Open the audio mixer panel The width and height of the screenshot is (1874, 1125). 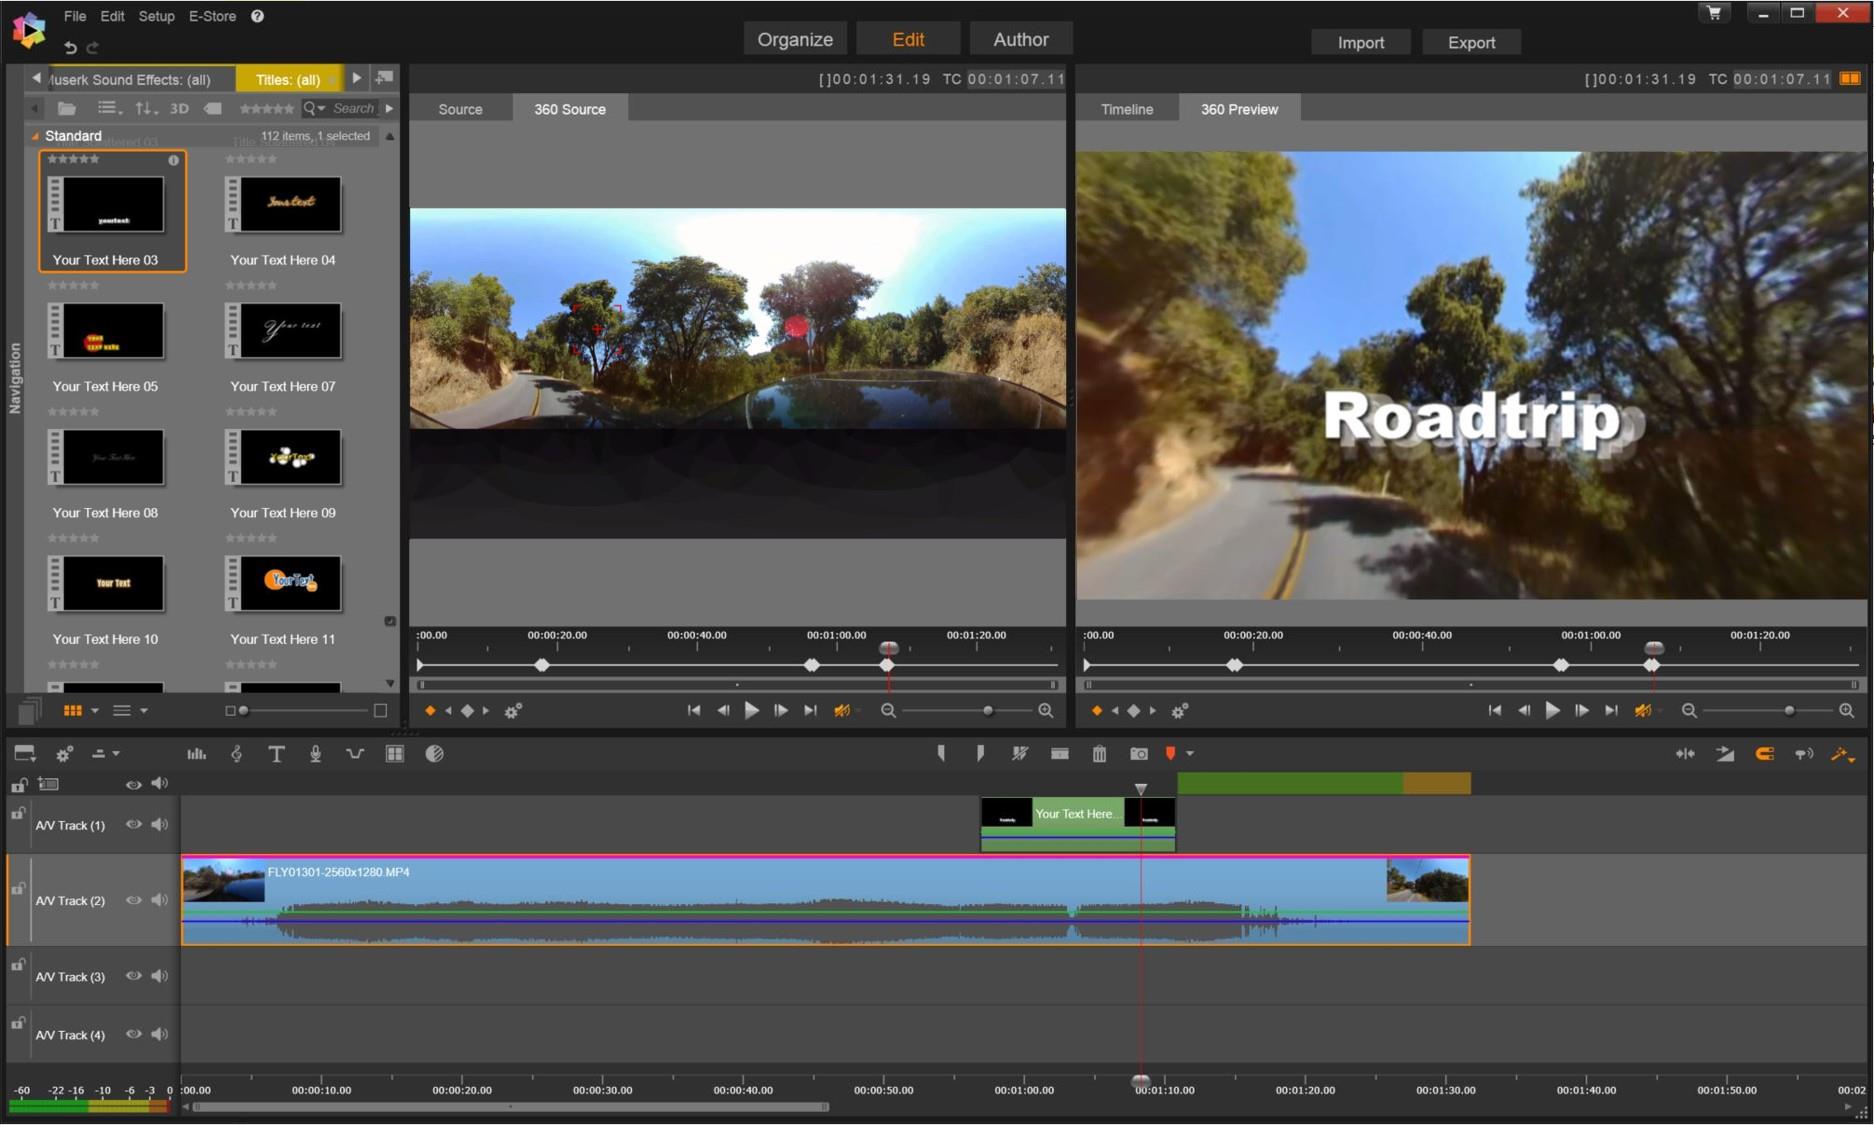click(196, 754)
